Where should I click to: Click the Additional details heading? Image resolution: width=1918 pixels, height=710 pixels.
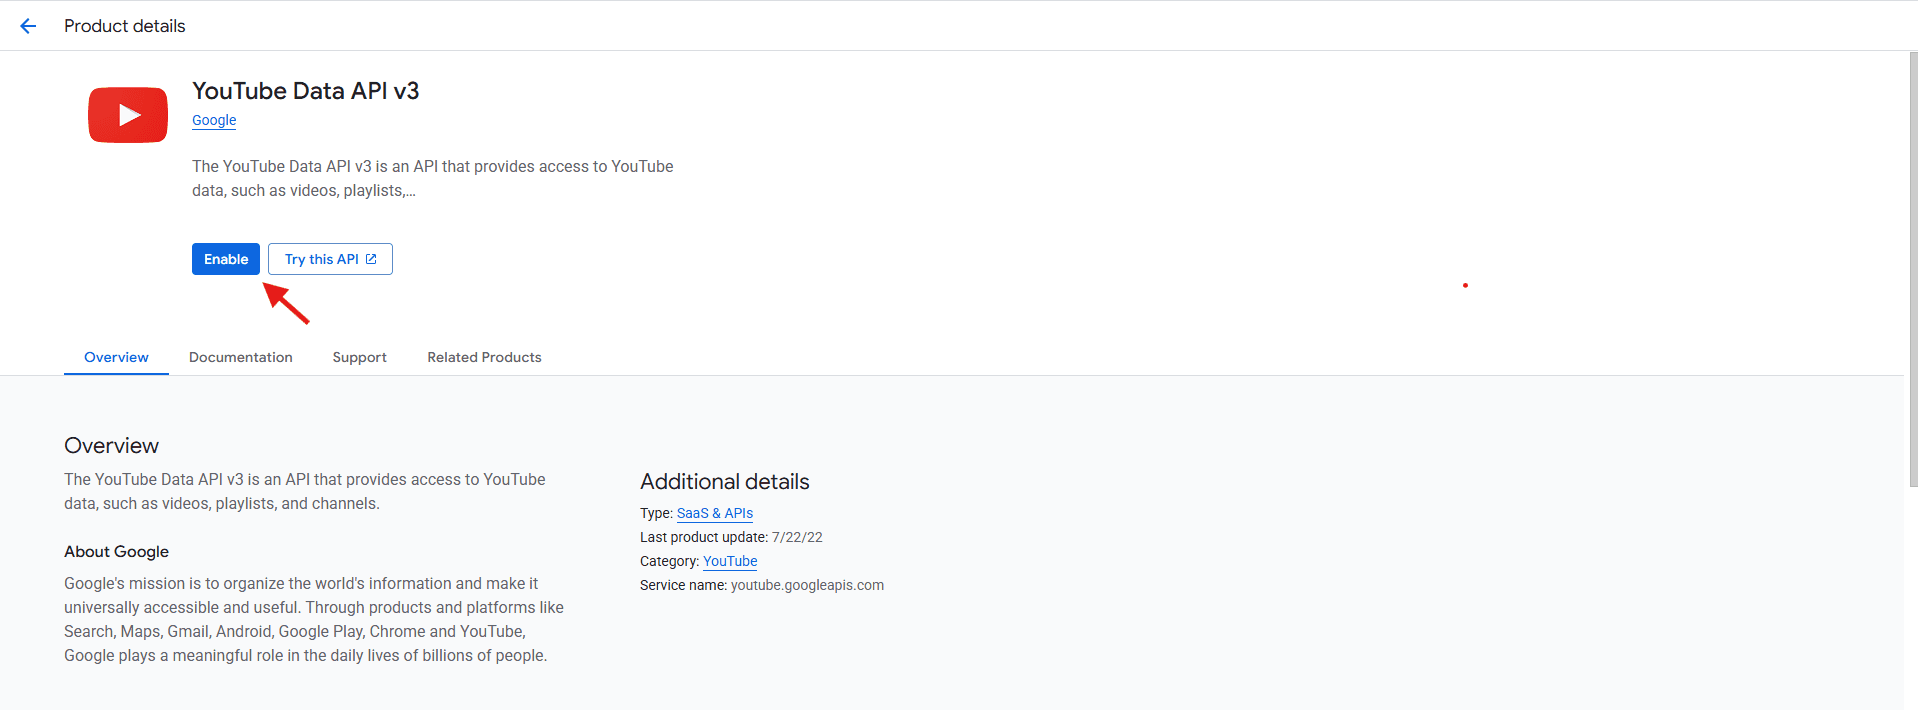tap(725, 482)
